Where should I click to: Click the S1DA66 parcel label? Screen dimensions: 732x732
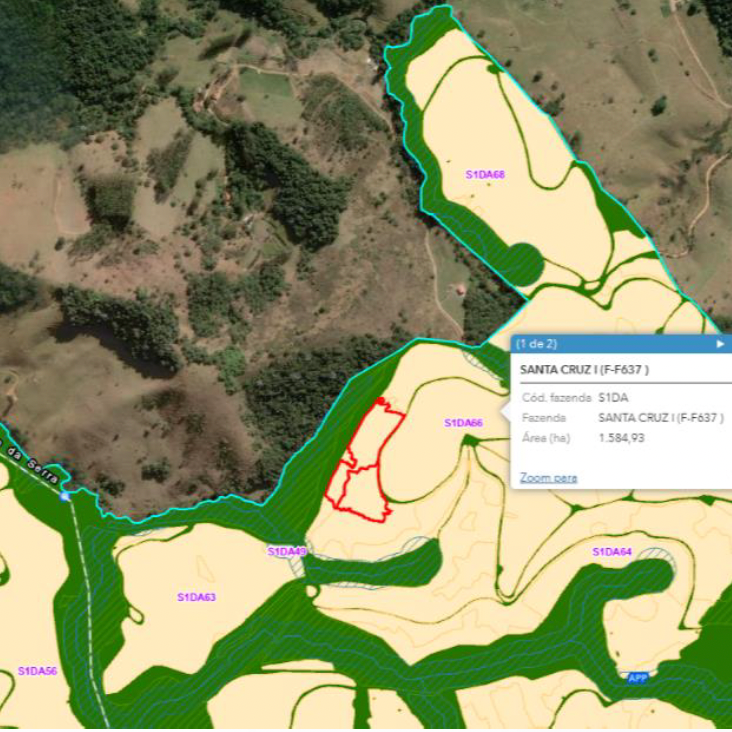(463, 423)
